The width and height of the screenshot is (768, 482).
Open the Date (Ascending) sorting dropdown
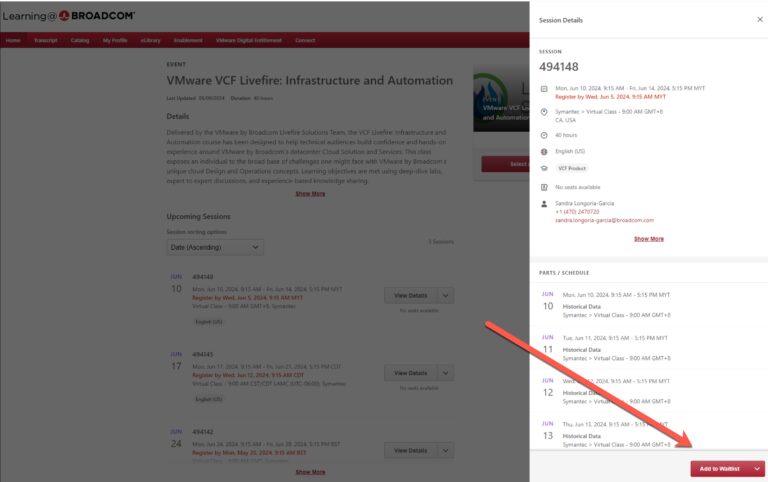click(215, 247)
